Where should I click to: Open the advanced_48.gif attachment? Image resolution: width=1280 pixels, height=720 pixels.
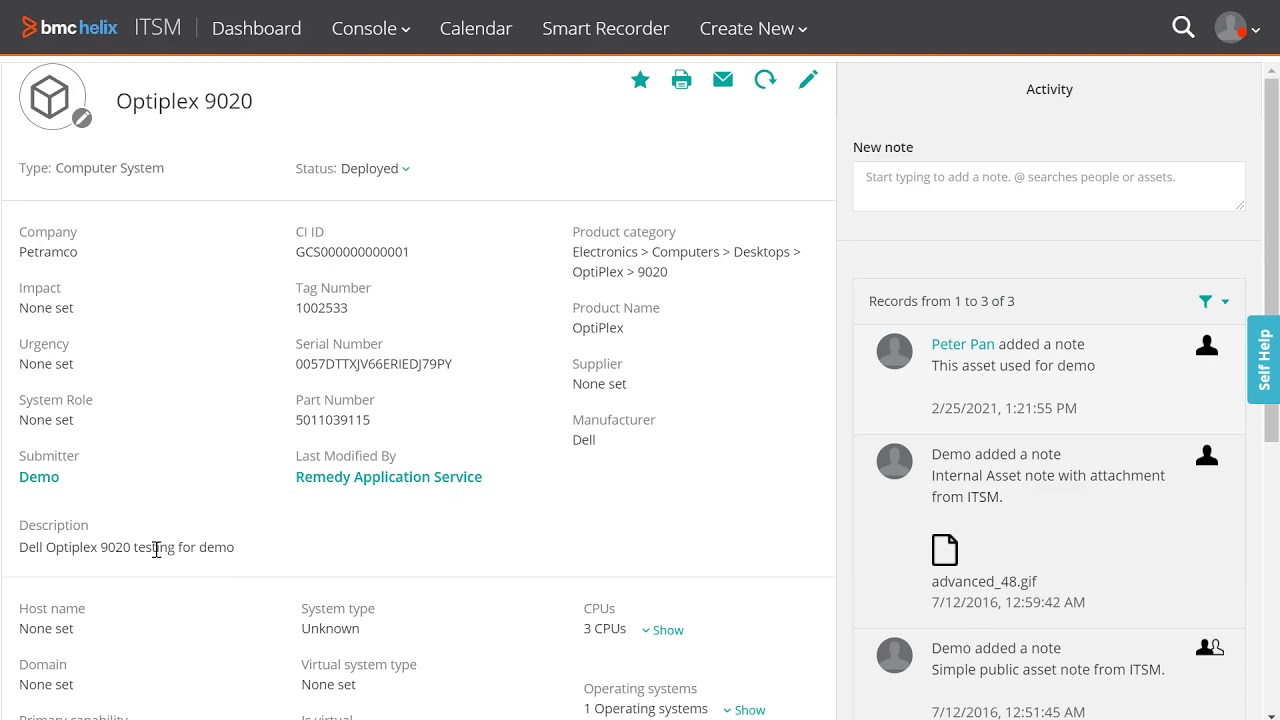click(984, 581)
